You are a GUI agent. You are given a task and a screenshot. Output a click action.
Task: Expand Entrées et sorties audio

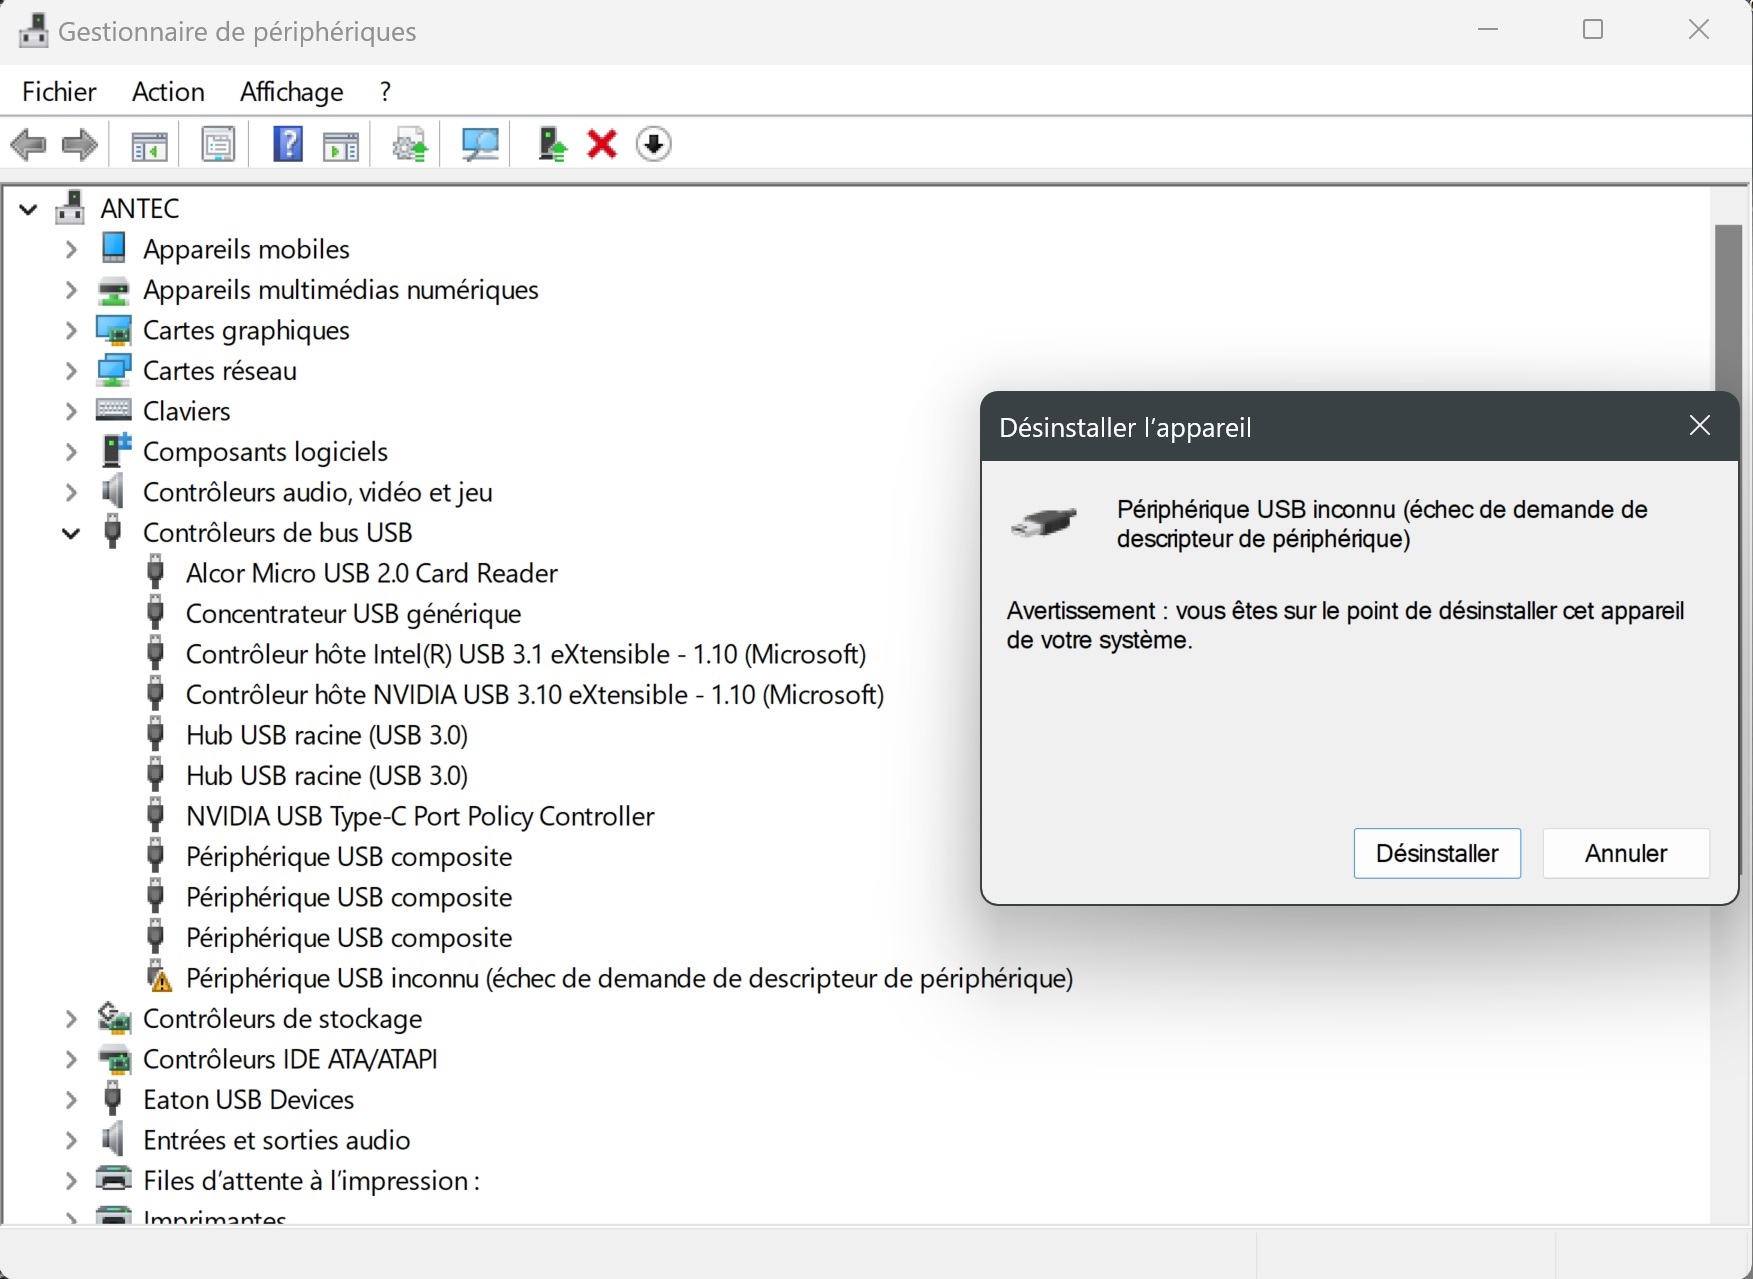[x=71, y=1140]
